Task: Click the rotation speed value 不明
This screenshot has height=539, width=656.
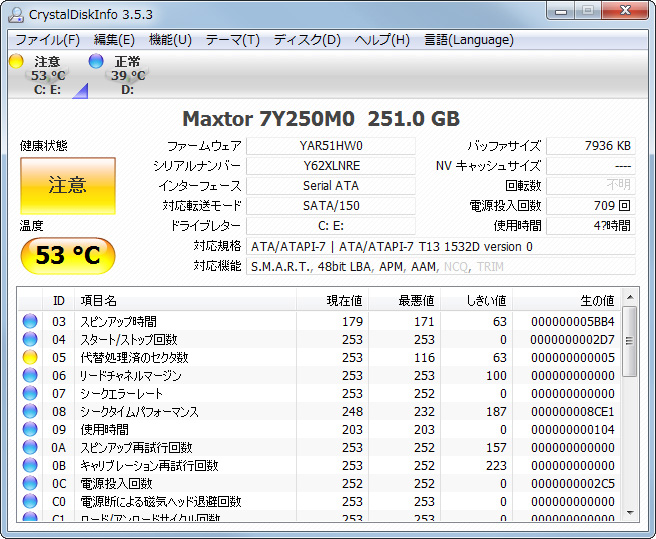Action: pyautogui.click(x=591, y=186)
